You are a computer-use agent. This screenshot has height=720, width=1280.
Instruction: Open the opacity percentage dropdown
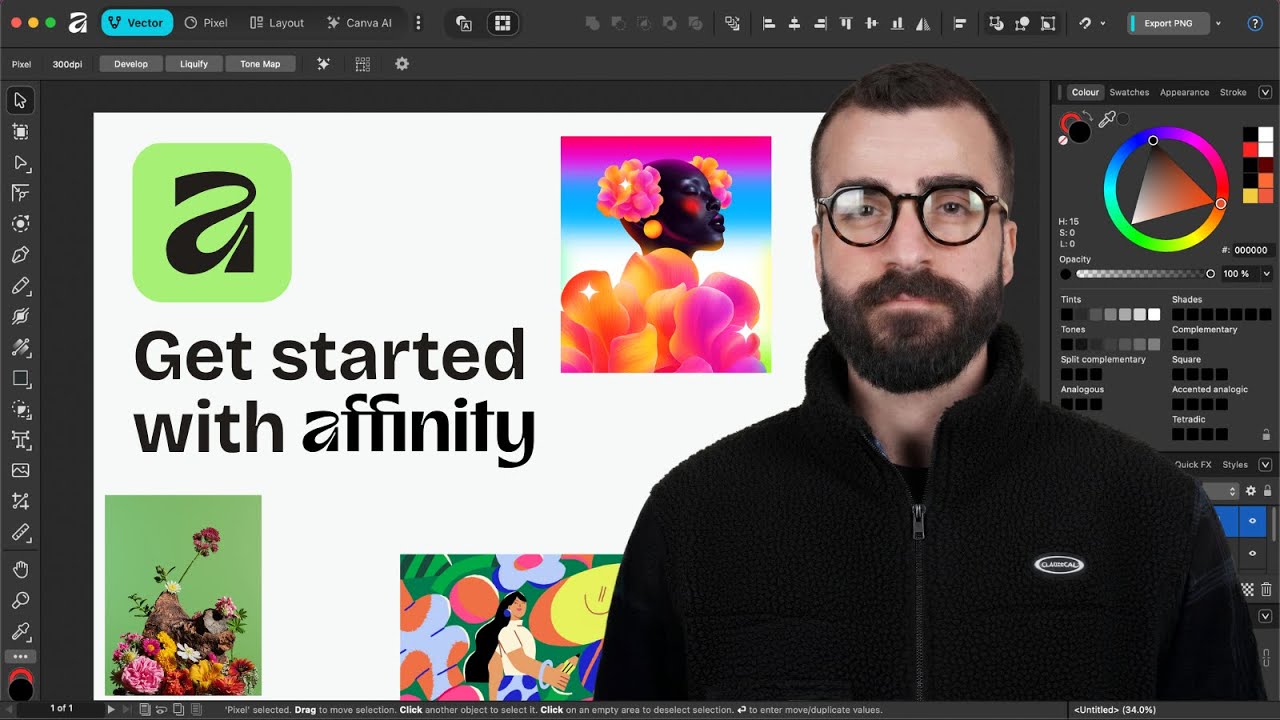click(x=1267, y=274)
